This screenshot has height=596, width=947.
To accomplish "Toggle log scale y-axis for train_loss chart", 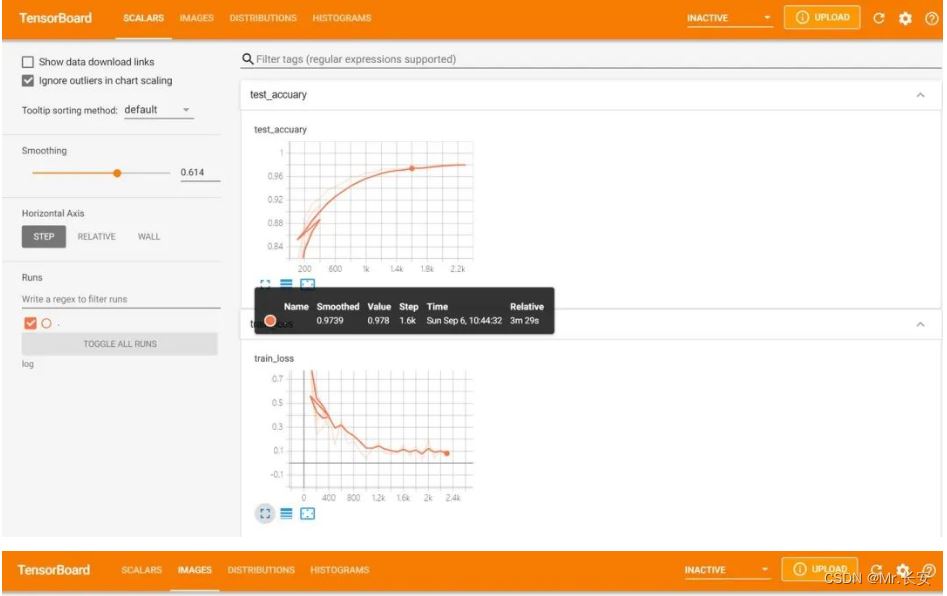I will click(x=286, y=513).
